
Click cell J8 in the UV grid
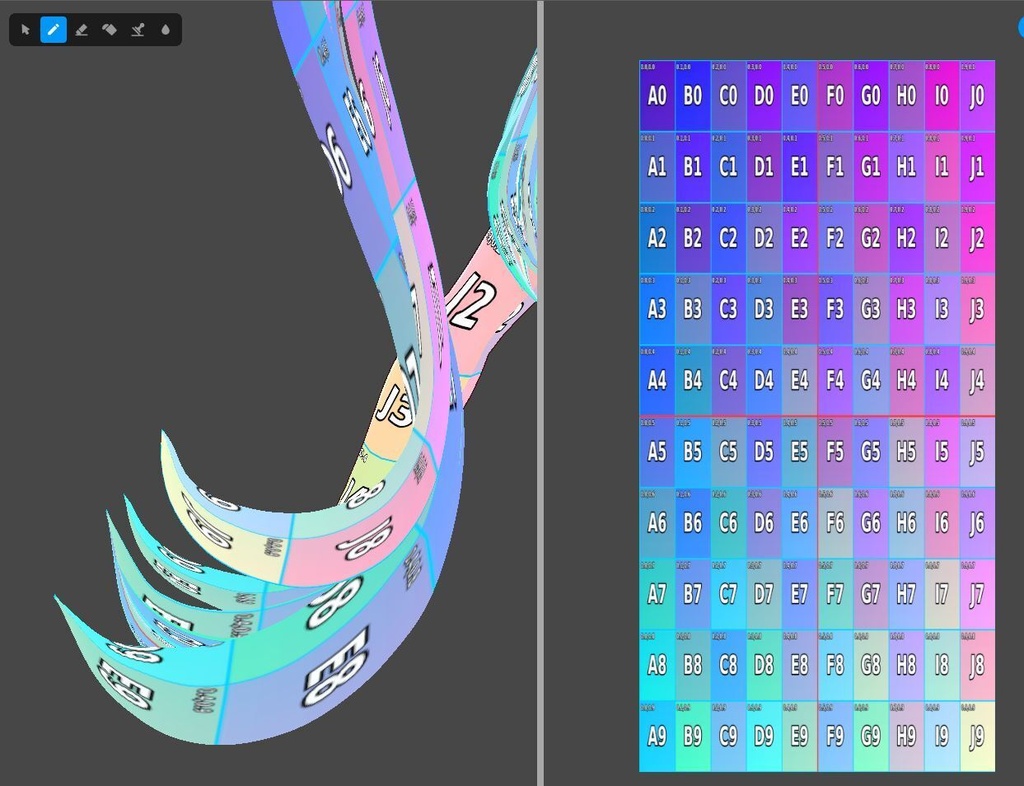tap(977, 665)
